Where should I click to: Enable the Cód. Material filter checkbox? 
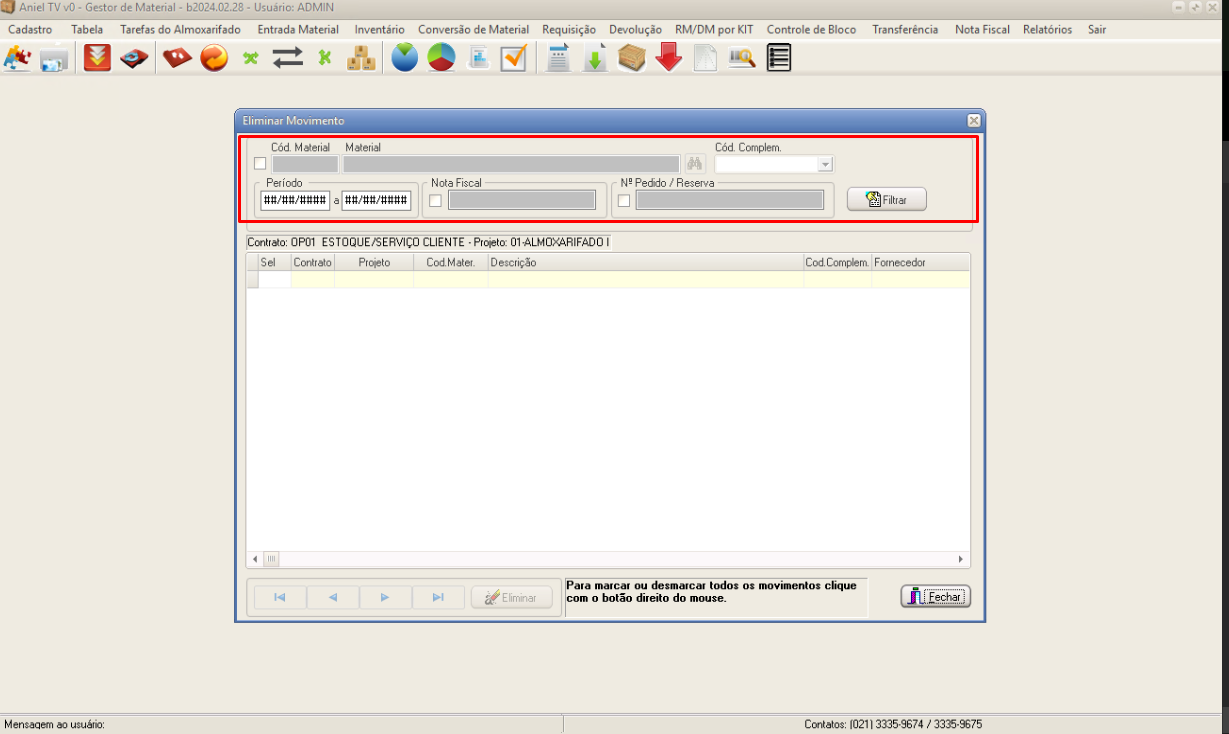click(x=261, y=164)
